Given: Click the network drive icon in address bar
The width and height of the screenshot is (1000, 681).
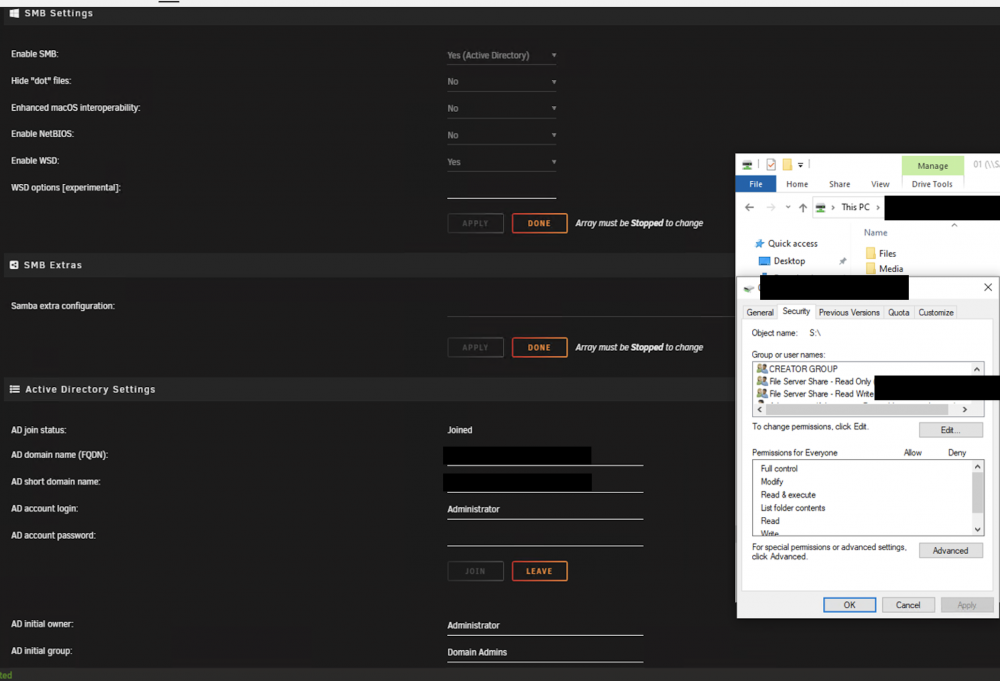Looking at the screenshot, I should pos(821,207).
